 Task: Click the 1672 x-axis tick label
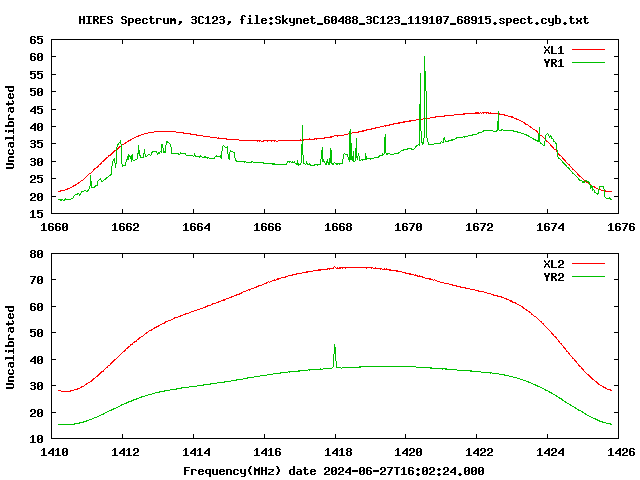[480, 227]
